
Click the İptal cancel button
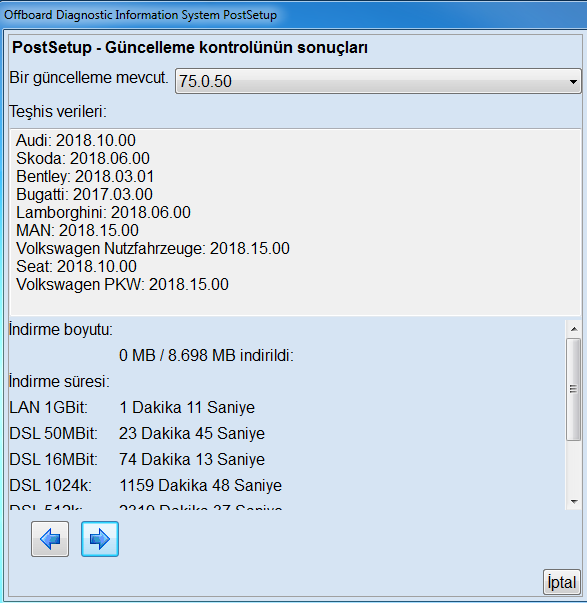[x=562, y=582]
